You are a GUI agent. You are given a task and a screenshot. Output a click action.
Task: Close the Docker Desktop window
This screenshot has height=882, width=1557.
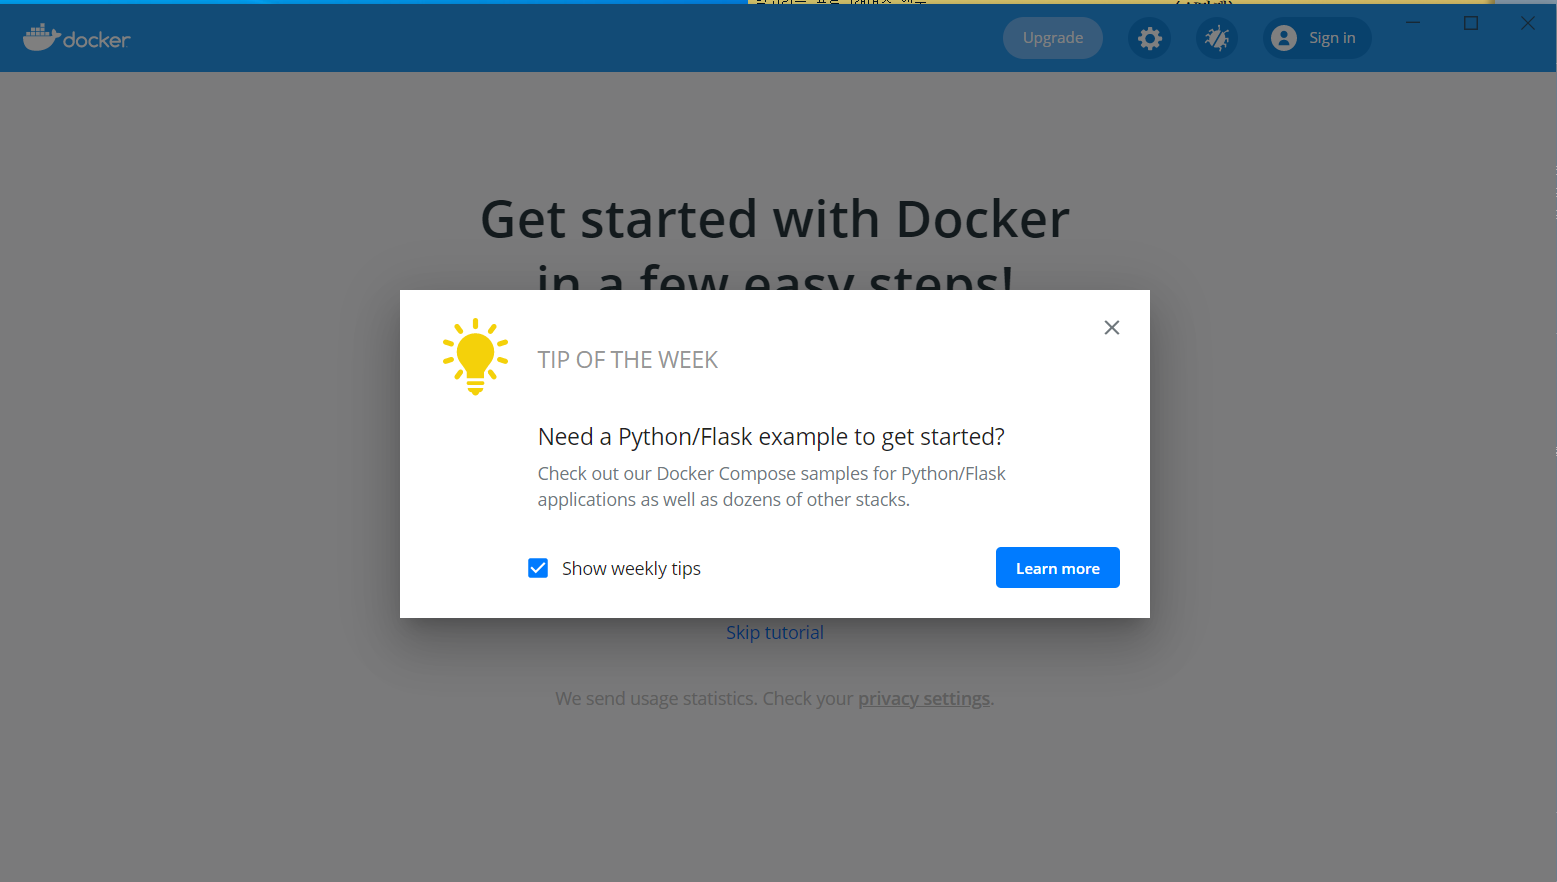tap(1527, 23)
